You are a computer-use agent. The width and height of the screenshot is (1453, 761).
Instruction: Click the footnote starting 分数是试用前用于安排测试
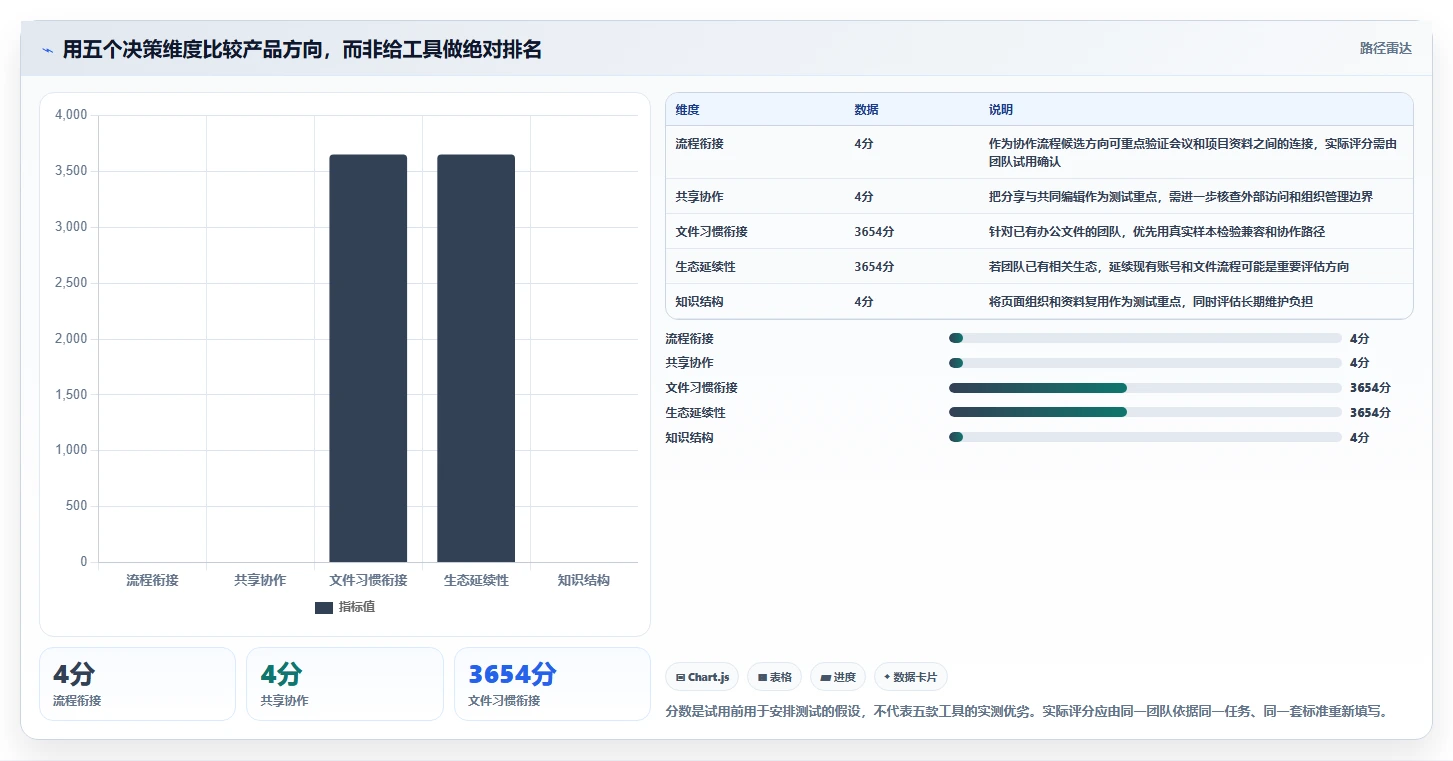1027,712
